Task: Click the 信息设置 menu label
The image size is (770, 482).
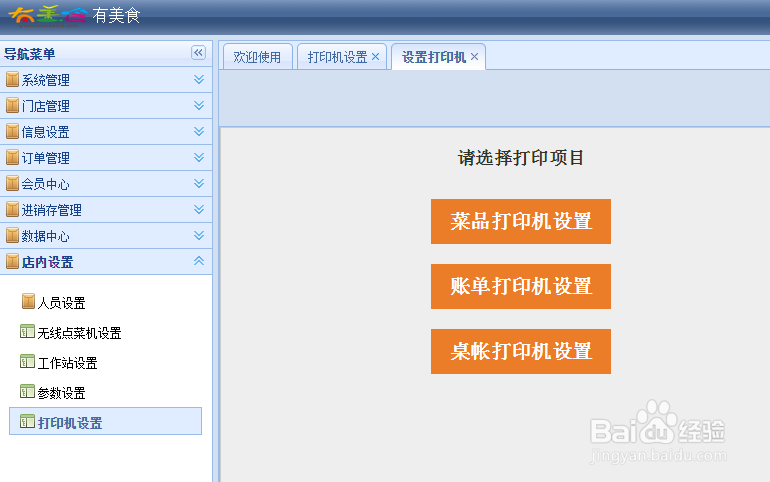Action: click(45, 132)
